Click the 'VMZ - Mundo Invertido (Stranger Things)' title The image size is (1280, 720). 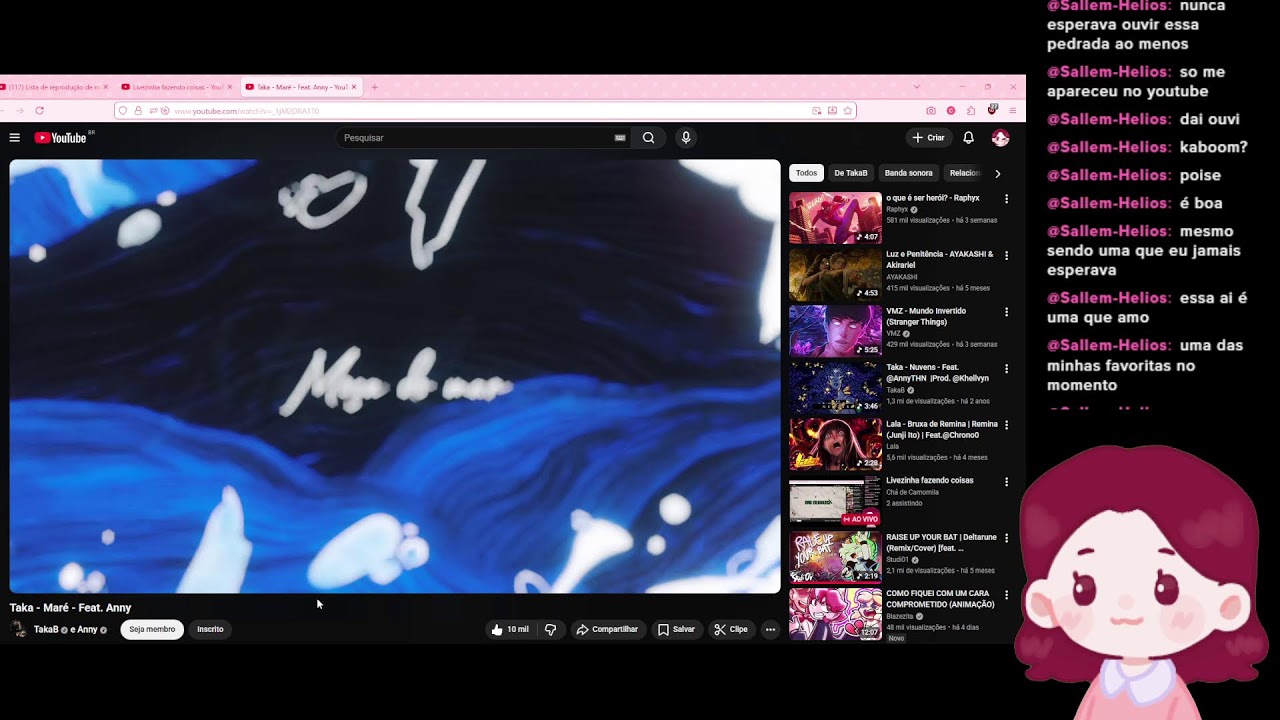[926, 317]
